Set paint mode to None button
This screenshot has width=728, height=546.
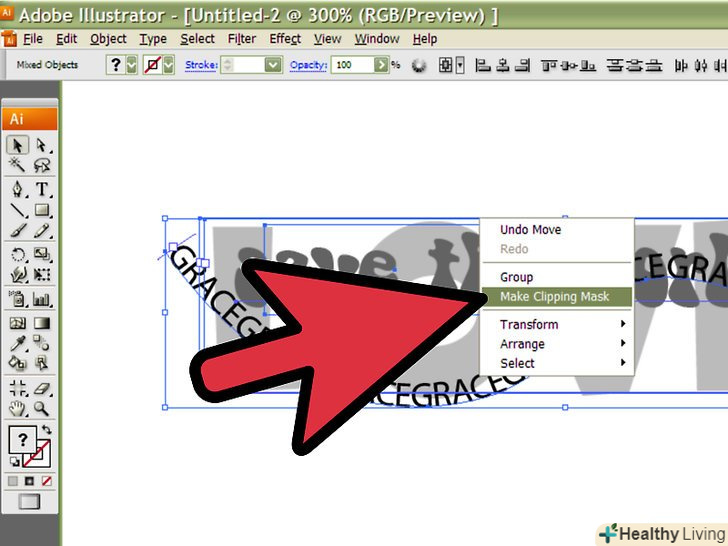tap(46, 481)
